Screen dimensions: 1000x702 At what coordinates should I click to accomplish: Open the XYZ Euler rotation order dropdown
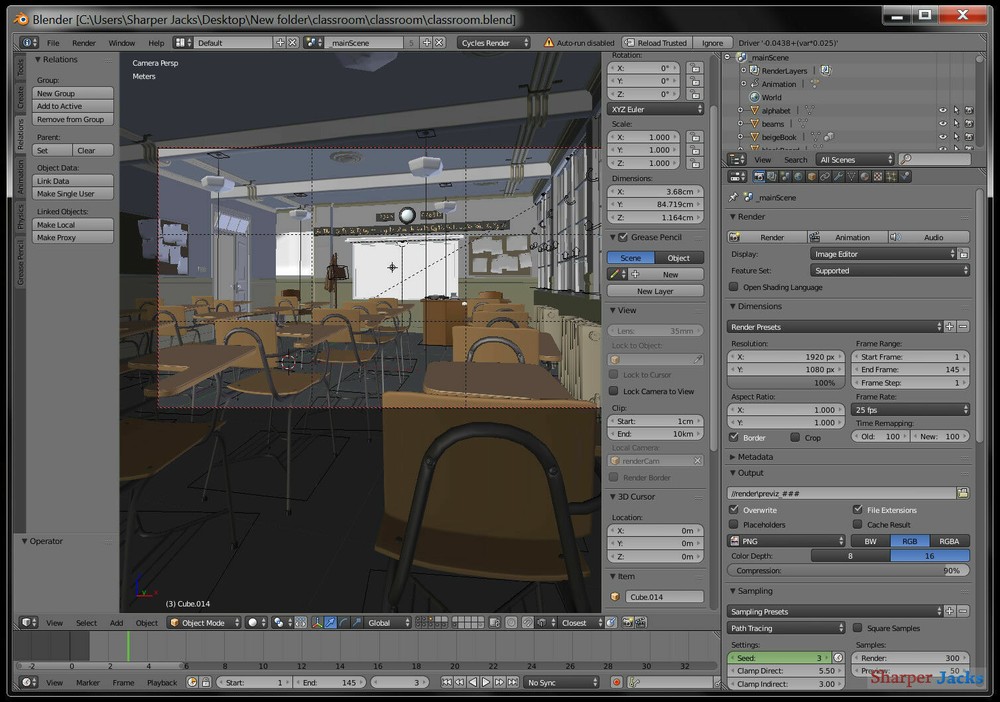point(655,108)
